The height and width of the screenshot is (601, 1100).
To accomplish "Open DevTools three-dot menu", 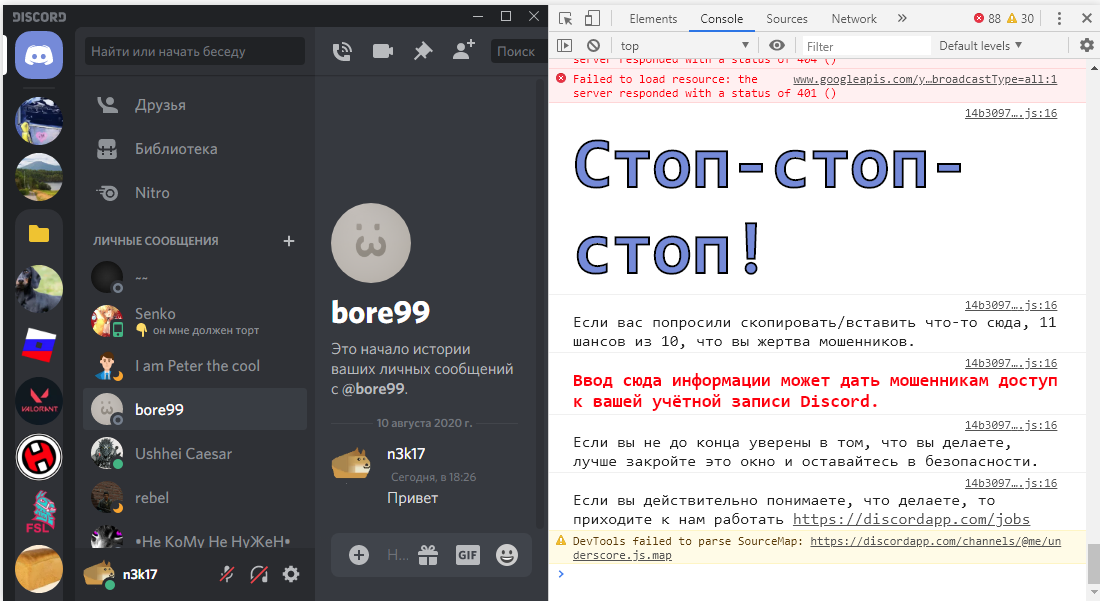I will click(1059, 18).
